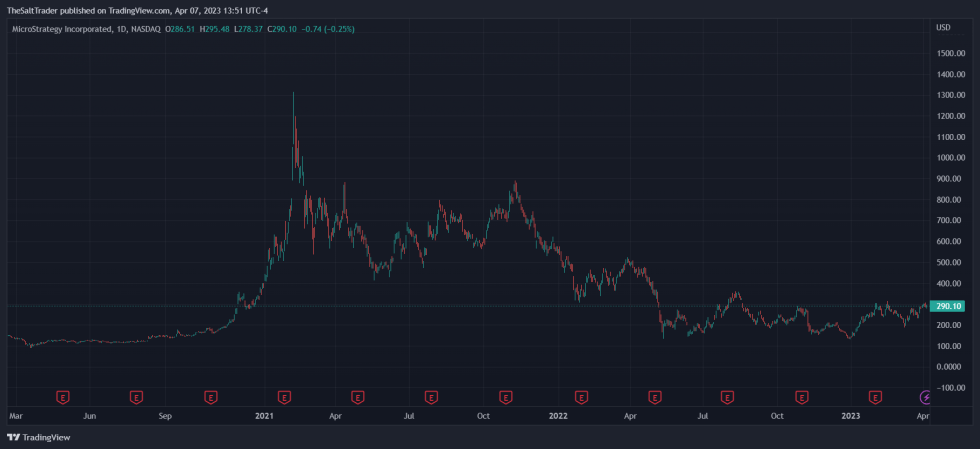Click the 1000.00 label on price axis

tap(950, 158)
